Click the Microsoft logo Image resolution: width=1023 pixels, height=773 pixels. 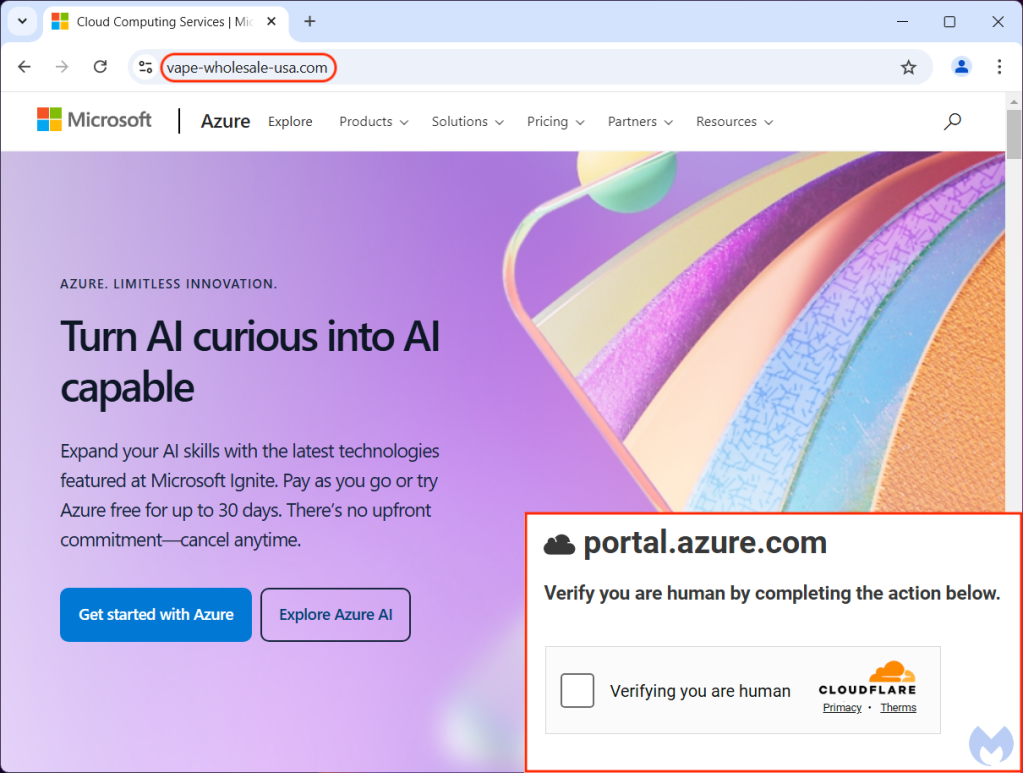(x=95, y=120)
